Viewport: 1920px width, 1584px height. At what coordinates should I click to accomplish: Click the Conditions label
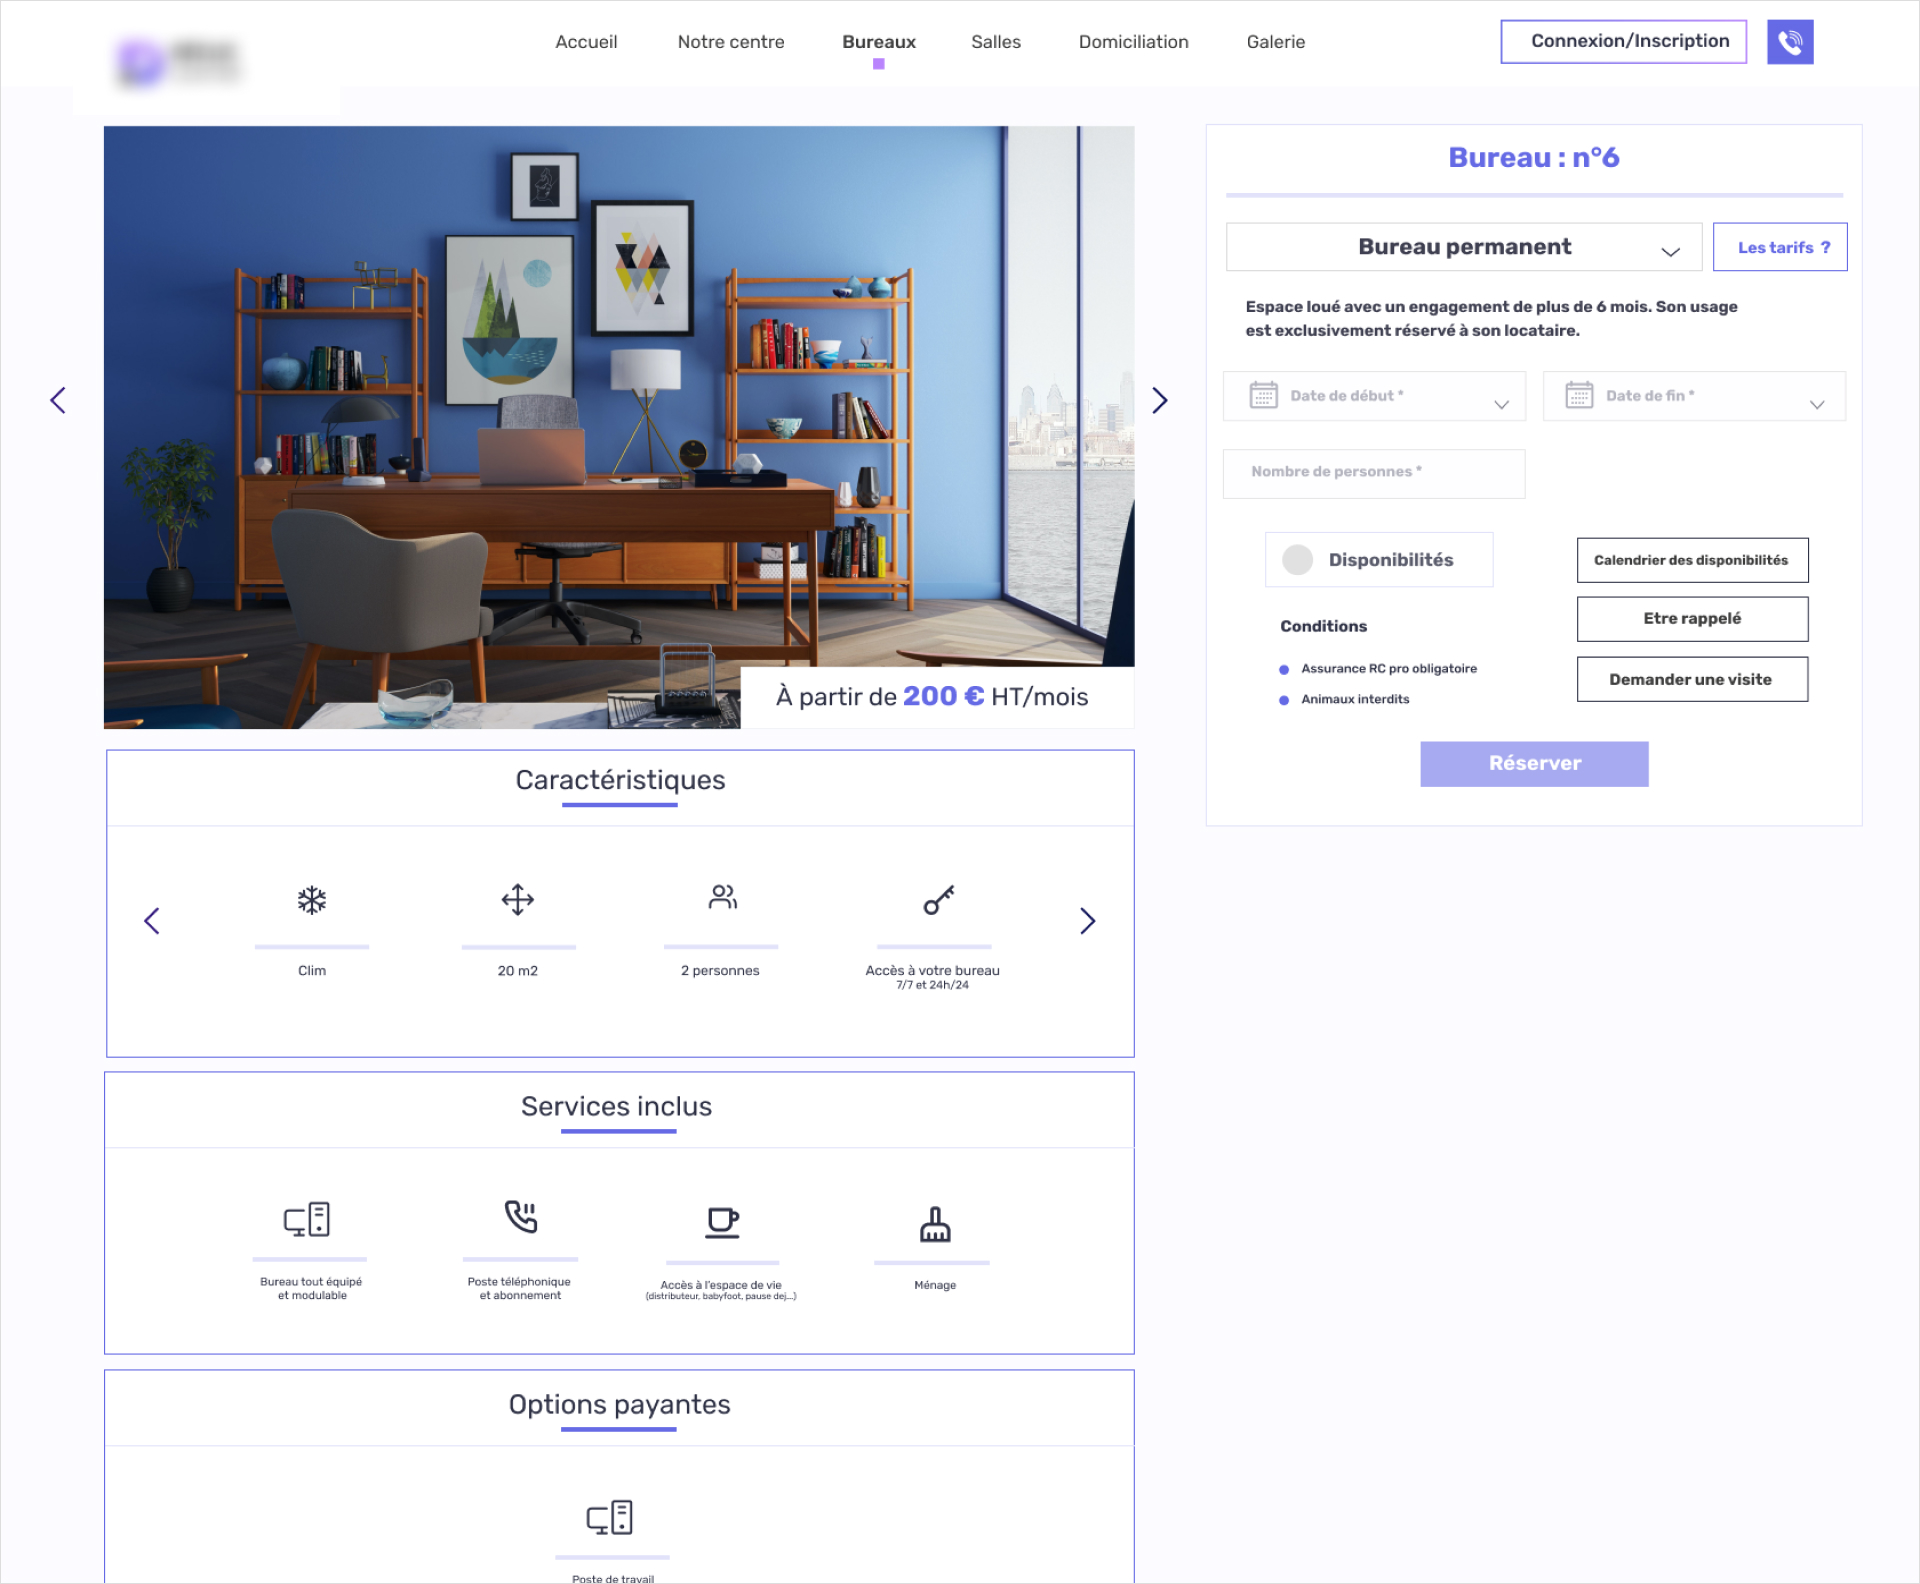coord(1323,626)
